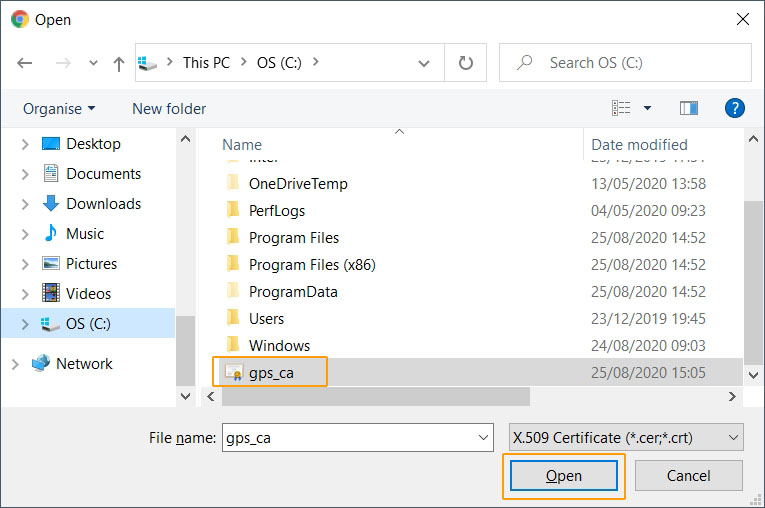This screenshot has height=508, width=765.
Task: Open the Organise menu
Action: coord(59,108)
